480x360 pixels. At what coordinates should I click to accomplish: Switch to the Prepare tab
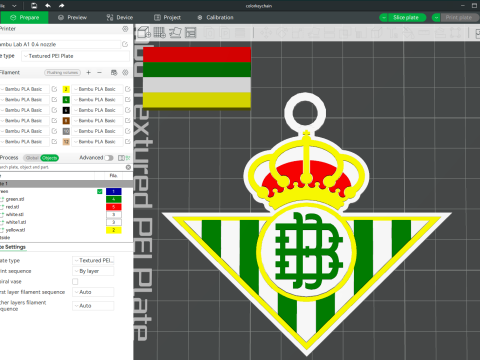24,18
